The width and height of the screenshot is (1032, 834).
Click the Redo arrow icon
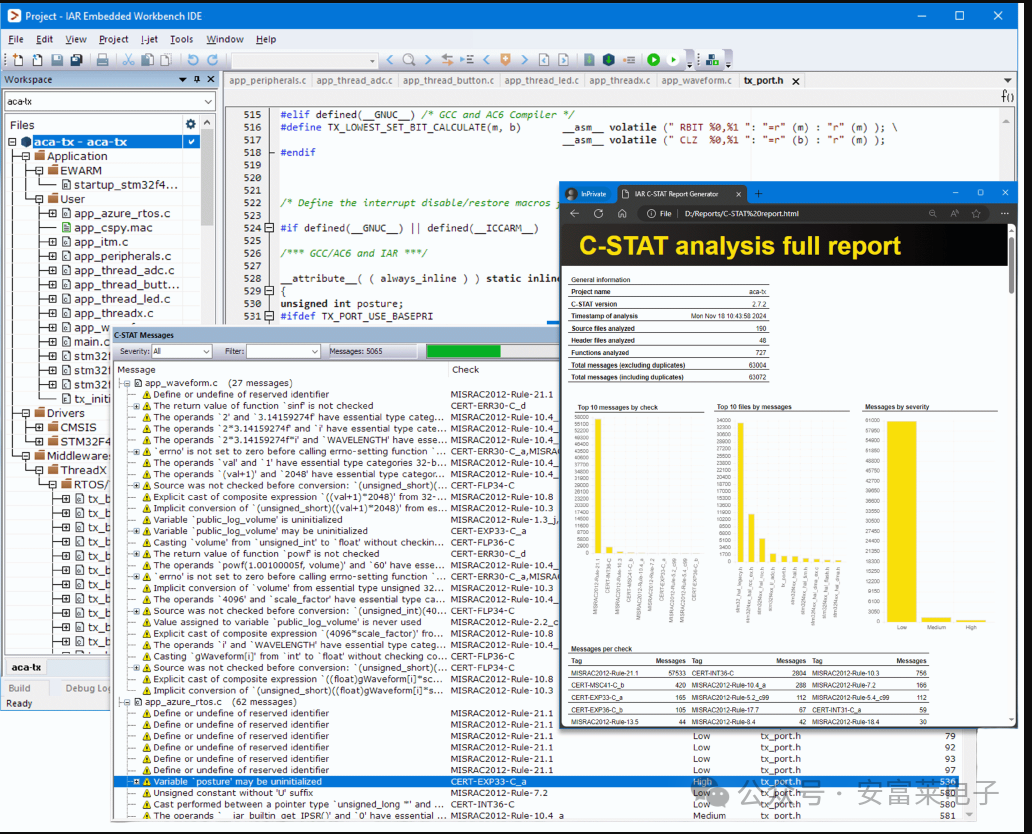(212, 60)
